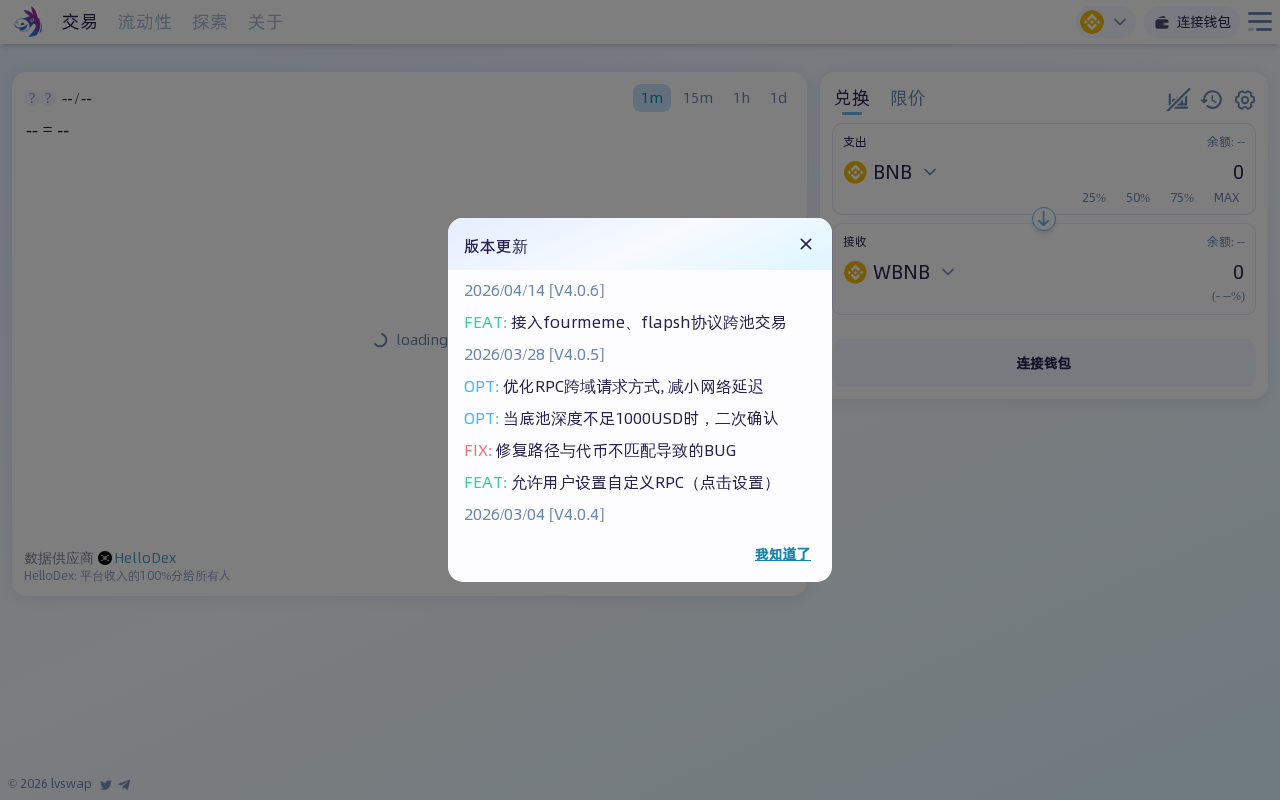Select the 1m chart interval

[652, 98]
